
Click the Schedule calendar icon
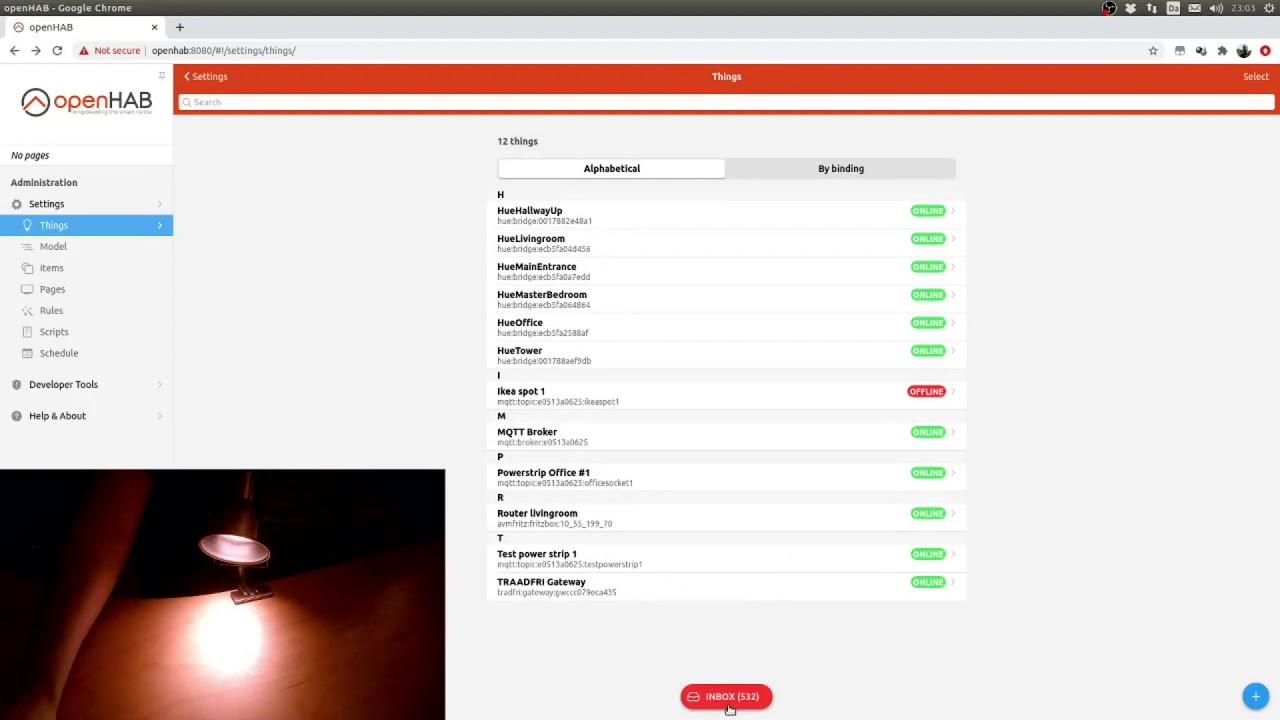(28, 353)
